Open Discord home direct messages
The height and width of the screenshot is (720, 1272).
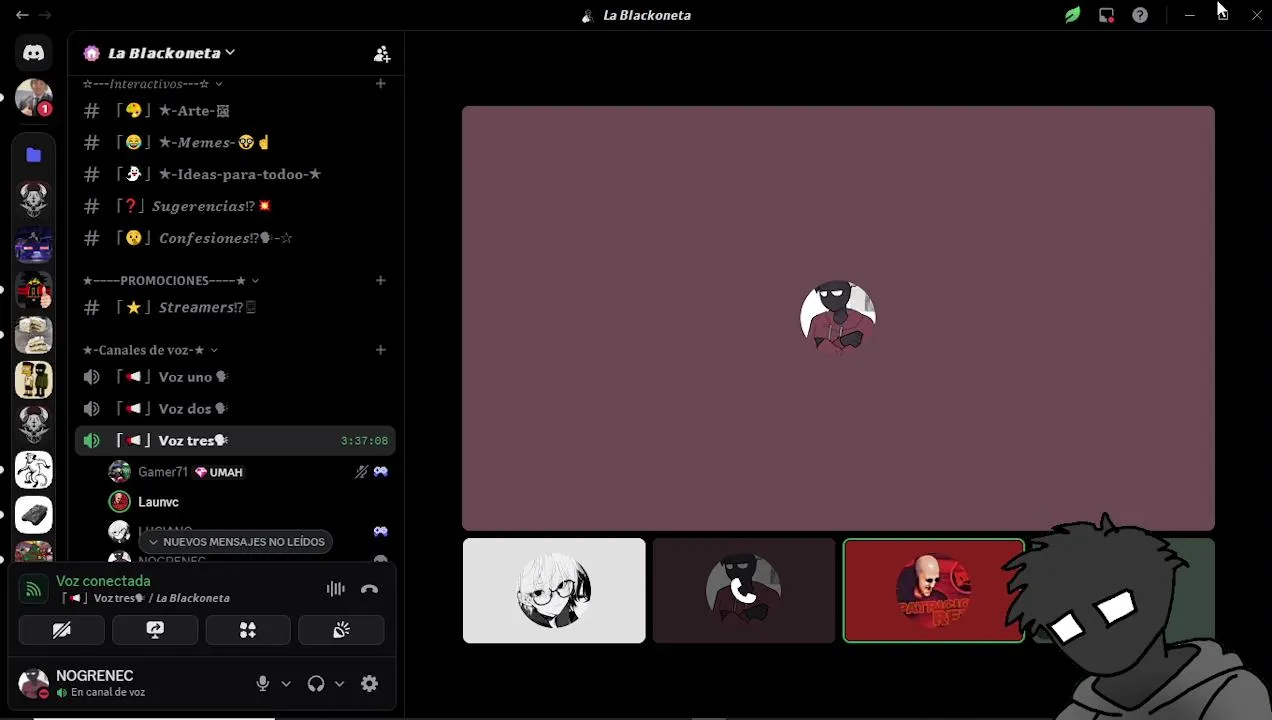(x=34, y=53)
